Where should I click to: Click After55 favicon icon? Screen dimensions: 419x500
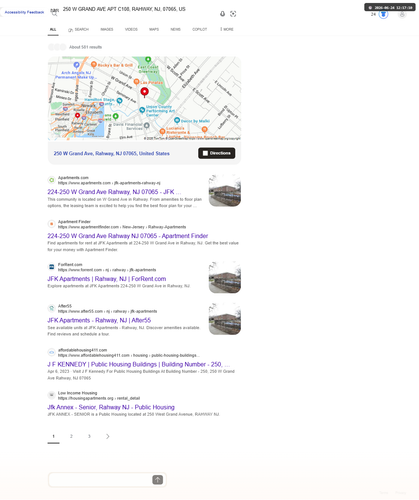(51, 308)
